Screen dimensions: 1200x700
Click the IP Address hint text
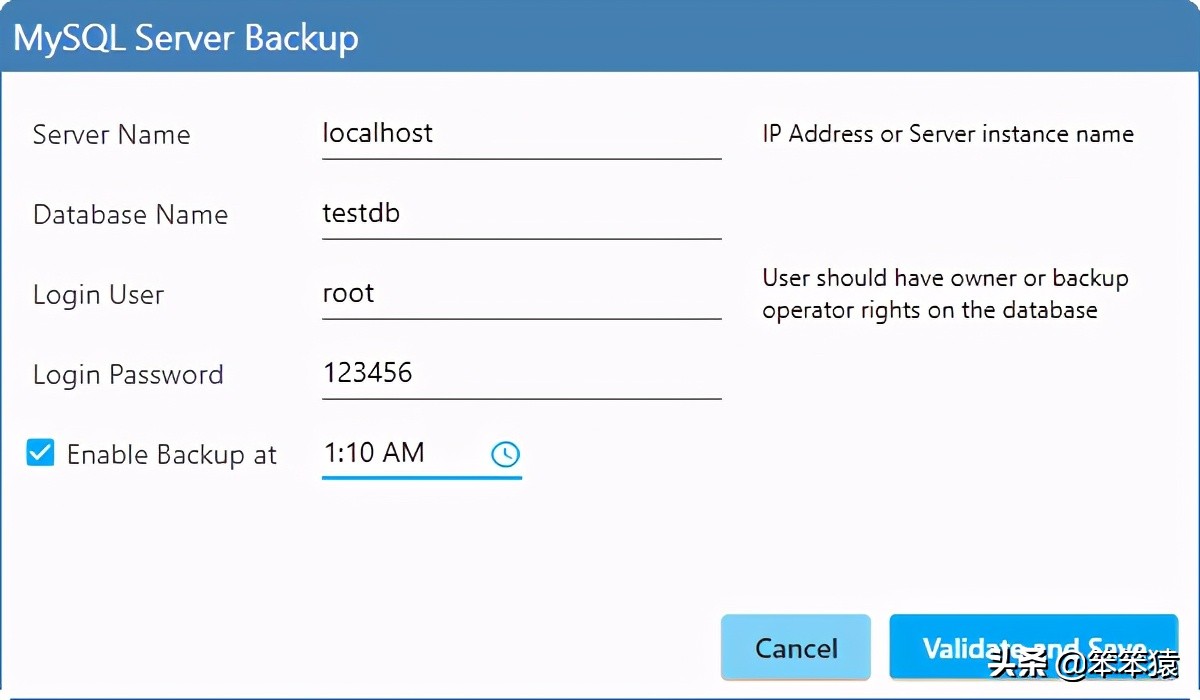(948, 133)
